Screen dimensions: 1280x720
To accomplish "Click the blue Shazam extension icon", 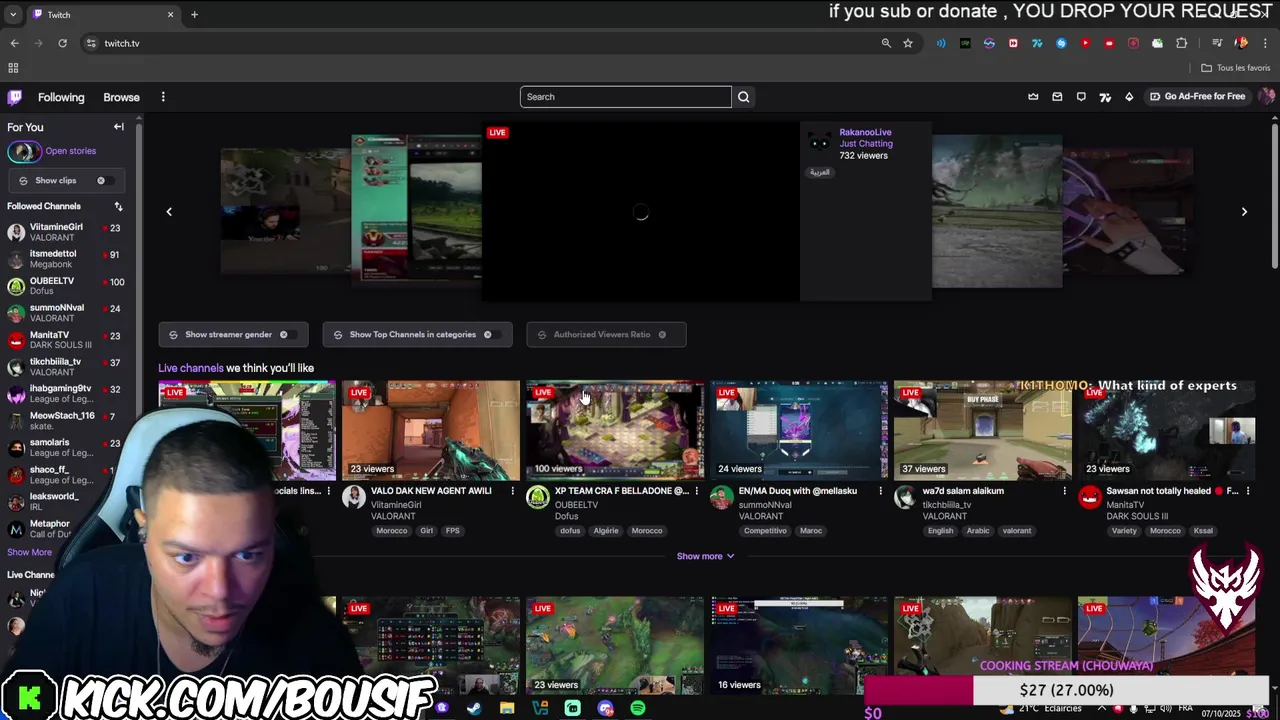I will [x=1061, y=43].
